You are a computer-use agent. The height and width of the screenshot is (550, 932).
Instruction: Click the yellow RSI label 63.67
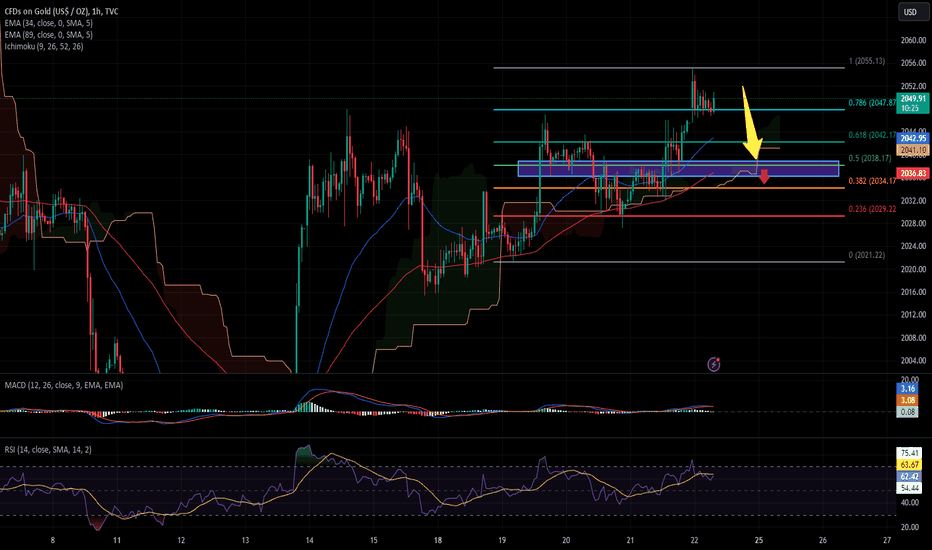point(909,465)
